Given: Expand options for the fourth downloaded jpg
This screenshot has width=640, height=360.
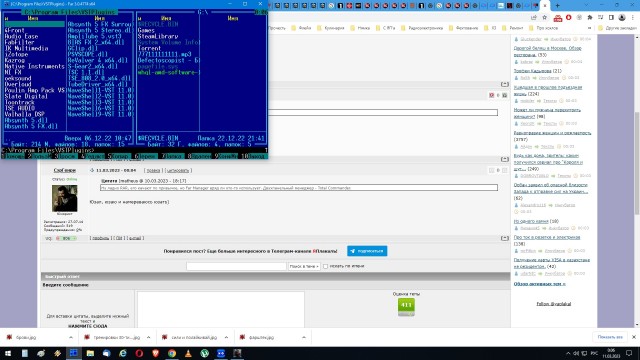Looking at the screenshot, I should pyautogui.click(x=304, y=338).
